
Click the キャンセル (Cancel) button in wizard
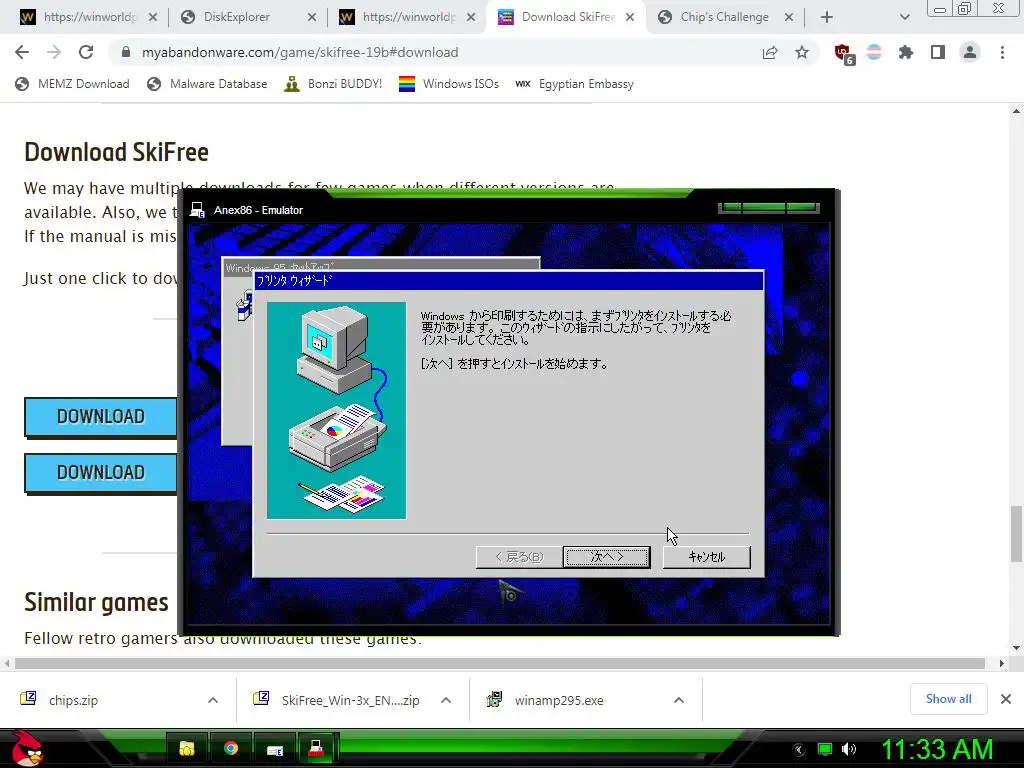click(x=707, y=557)
